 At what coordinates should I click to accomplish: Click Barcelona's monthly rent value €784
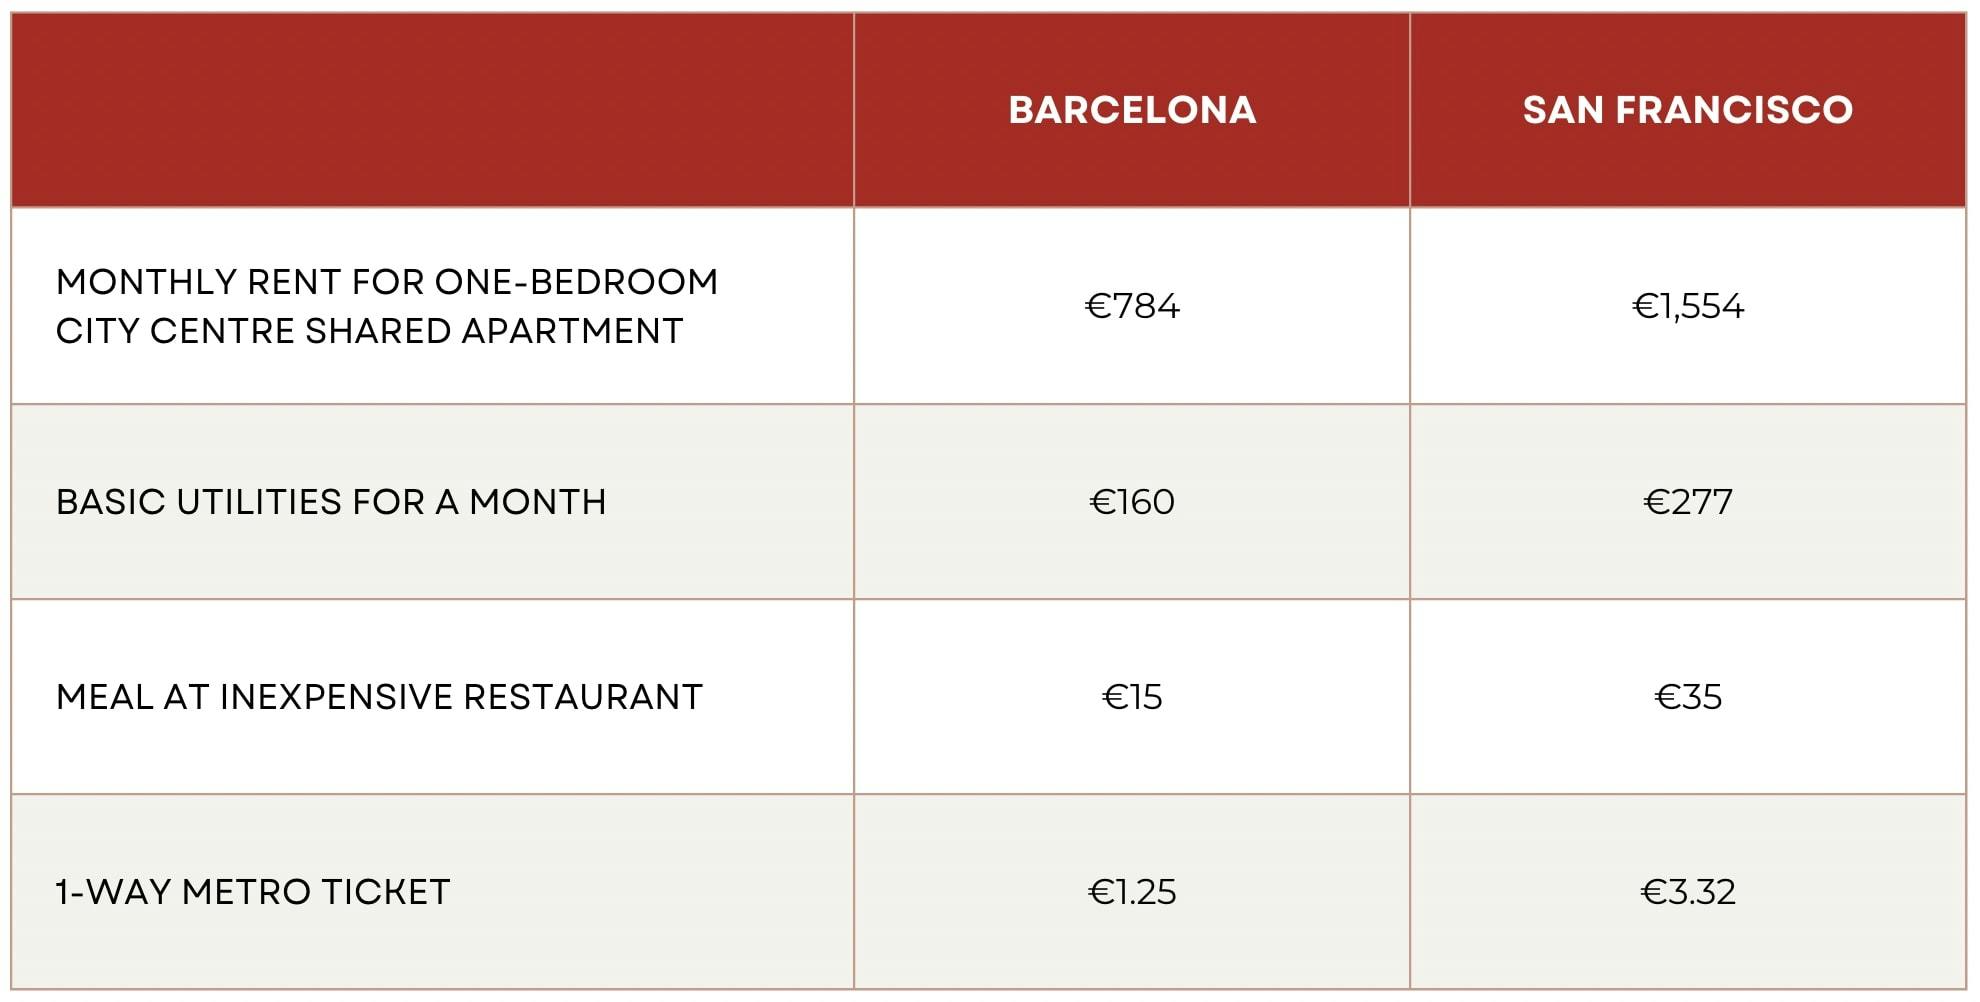(1132, 306)
